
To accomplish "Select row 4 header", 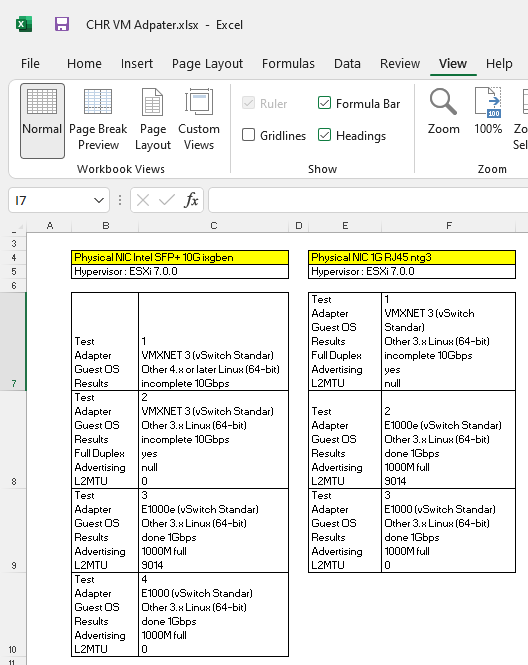I will (x=14, y=257).
